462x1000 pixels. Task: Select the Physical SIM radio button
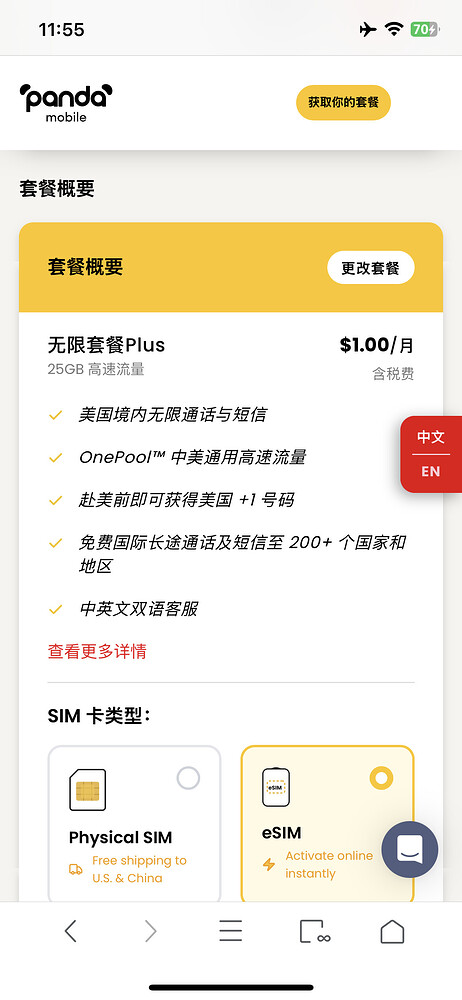188,778
